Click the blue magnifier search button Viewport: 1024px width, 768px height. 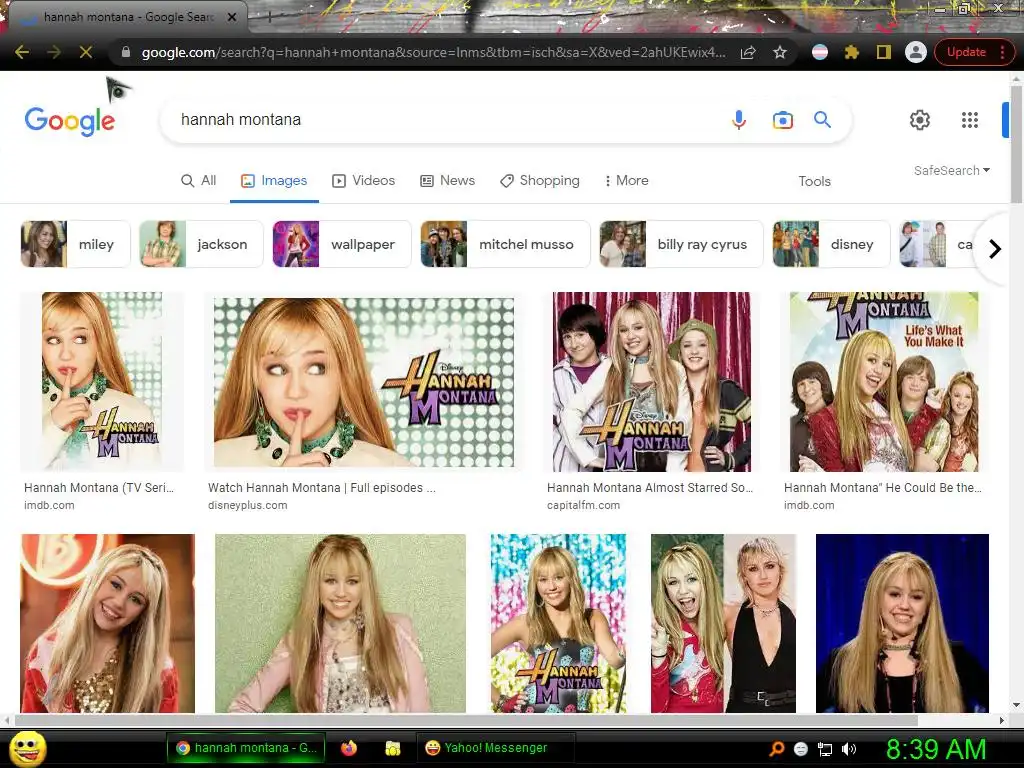[822, 120]
